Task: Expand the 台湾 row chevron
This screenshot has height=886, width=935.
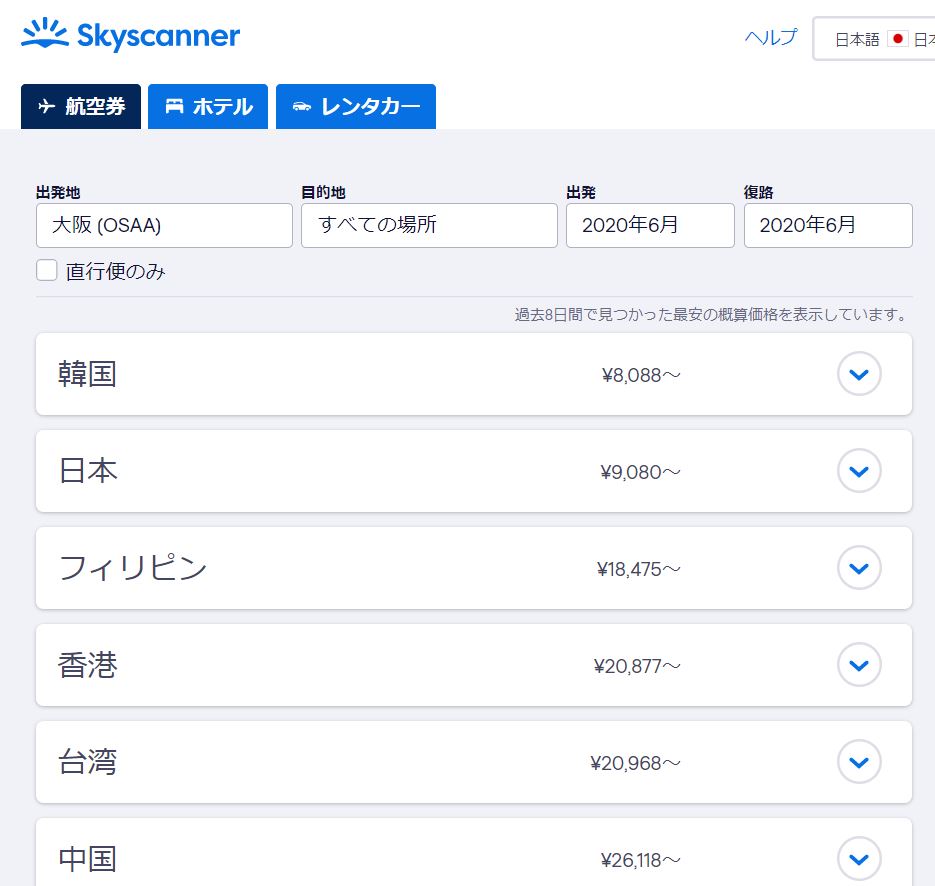Action: click(x=859, y=762)
